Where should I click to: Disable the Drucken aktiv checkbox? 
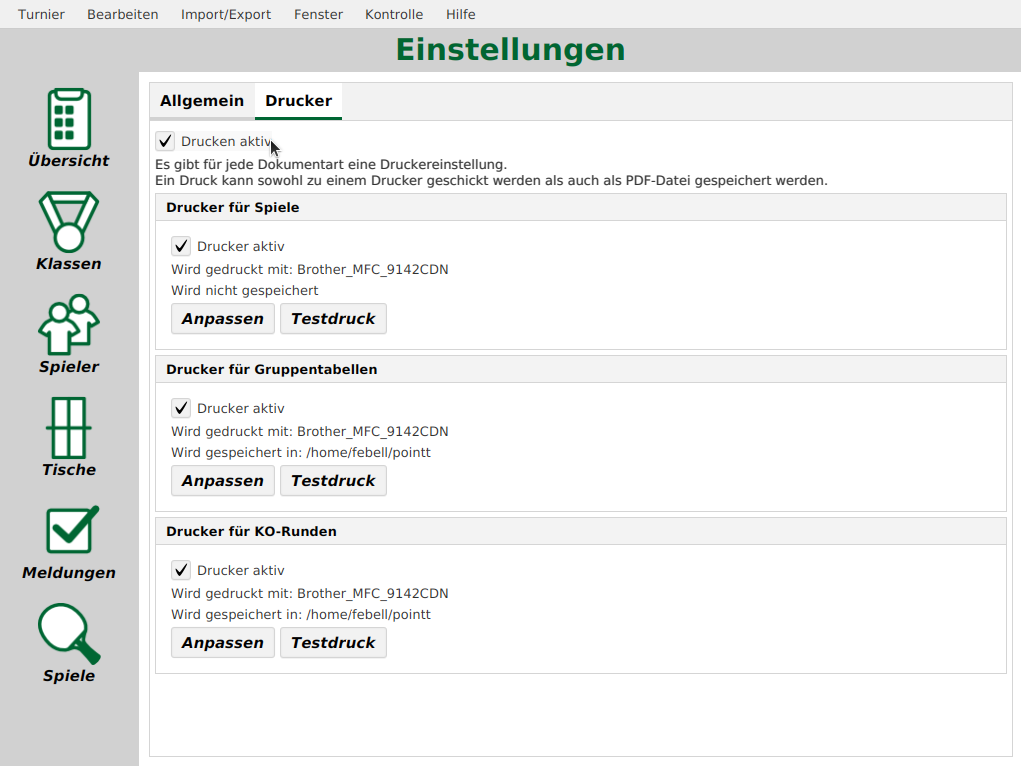165,141
